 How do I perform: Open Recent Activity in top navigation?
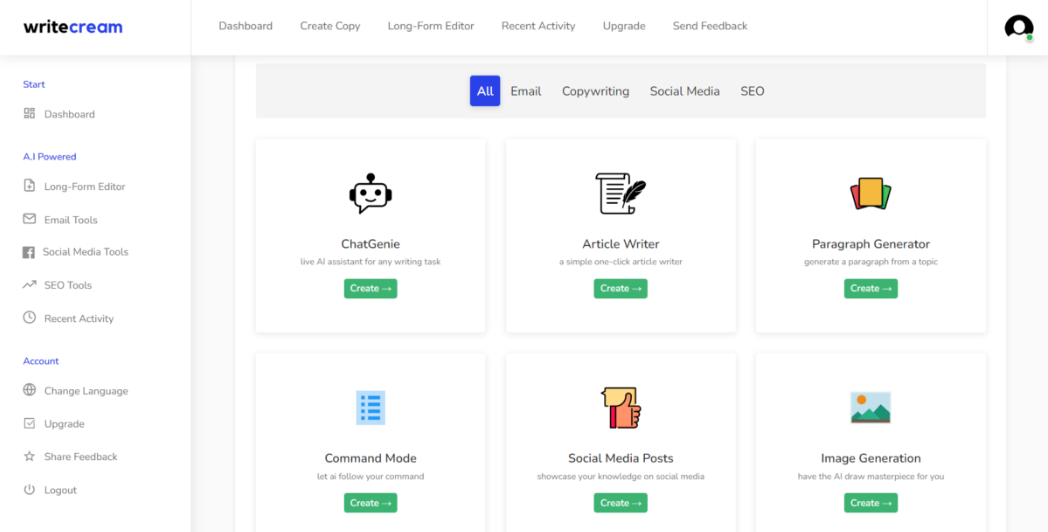538,26
